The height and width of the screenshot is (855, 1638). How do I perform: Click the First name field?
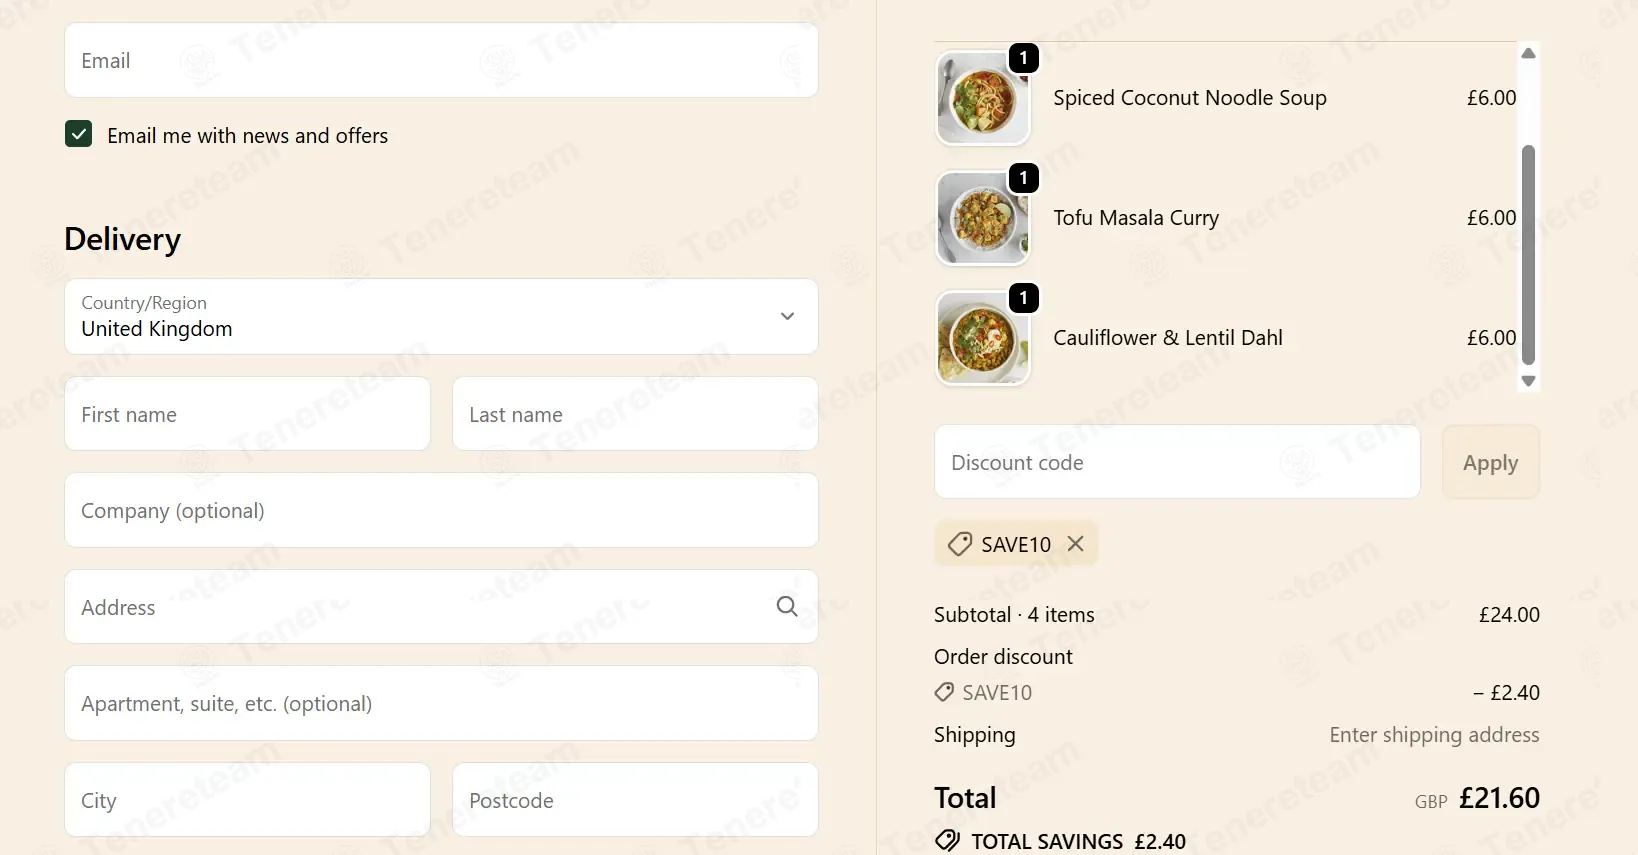pyautogui.click(x=247, y=414)
